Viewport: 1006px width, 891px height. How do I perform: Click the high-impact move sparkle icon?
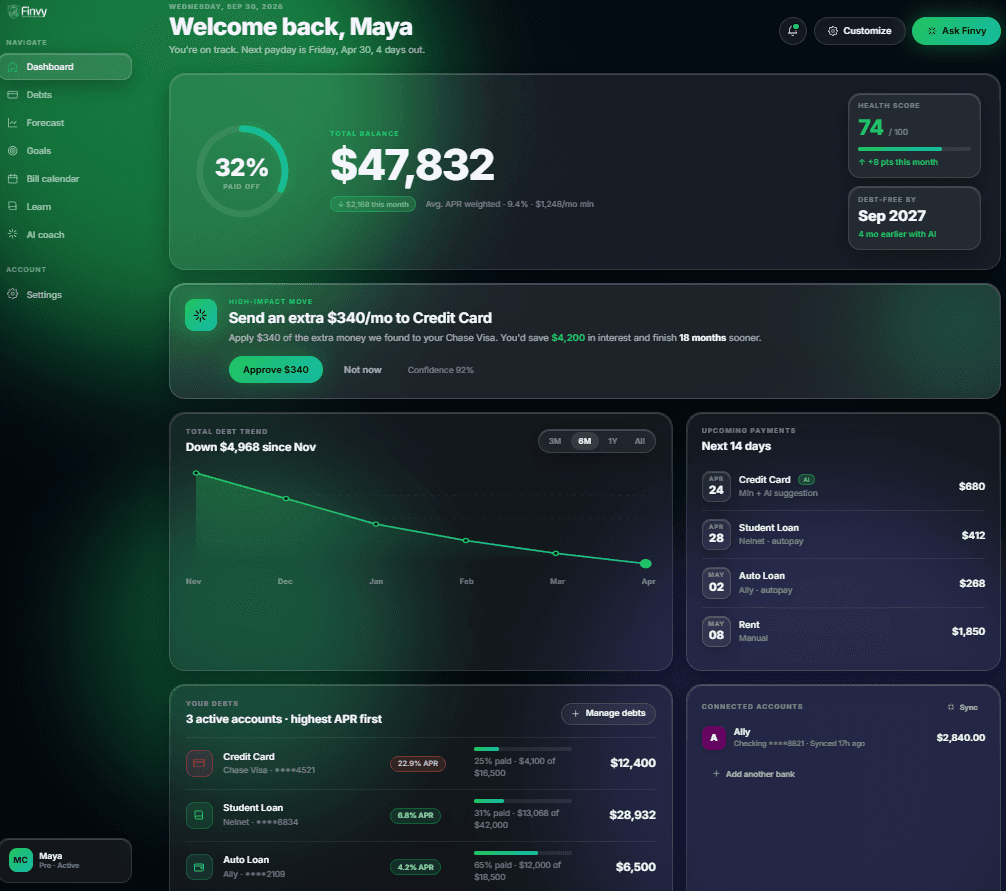click(x=200, y=315)
